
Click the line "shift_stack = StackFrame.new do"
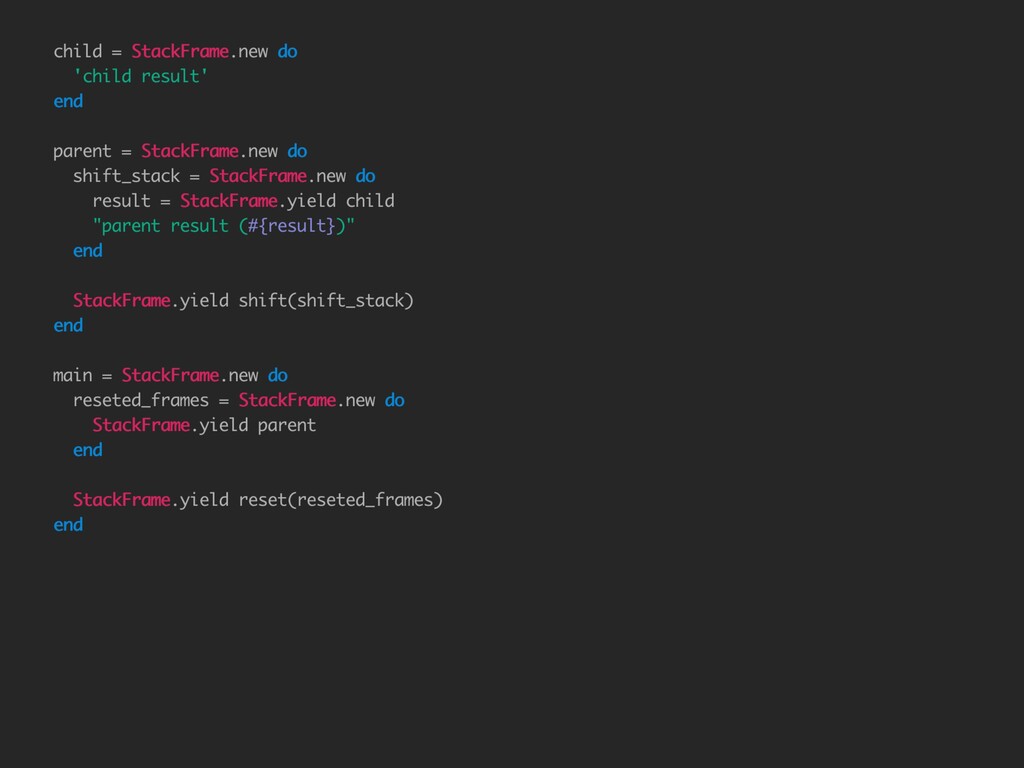[x=224, y=176]
